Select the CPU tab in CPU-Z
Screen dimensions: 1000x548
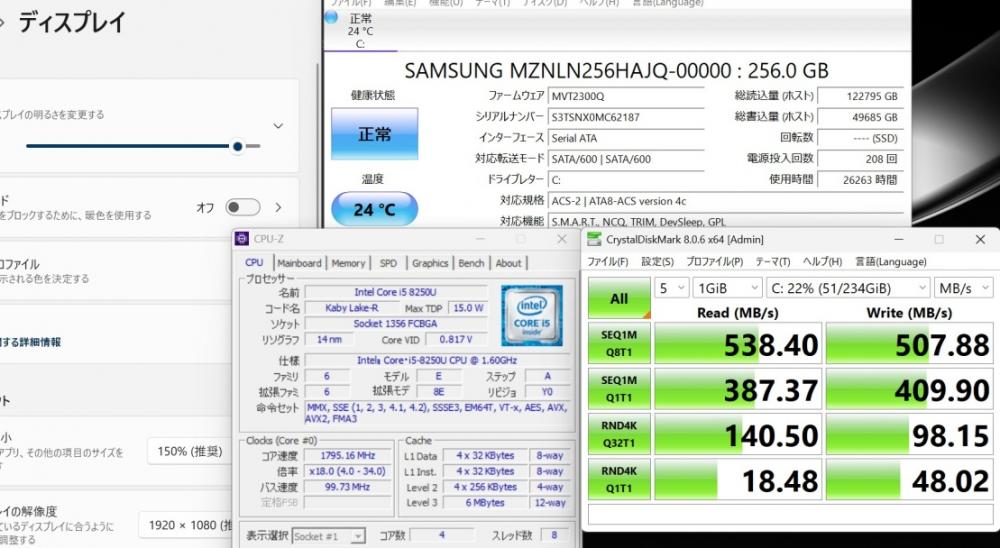click(x=254, y=263)
